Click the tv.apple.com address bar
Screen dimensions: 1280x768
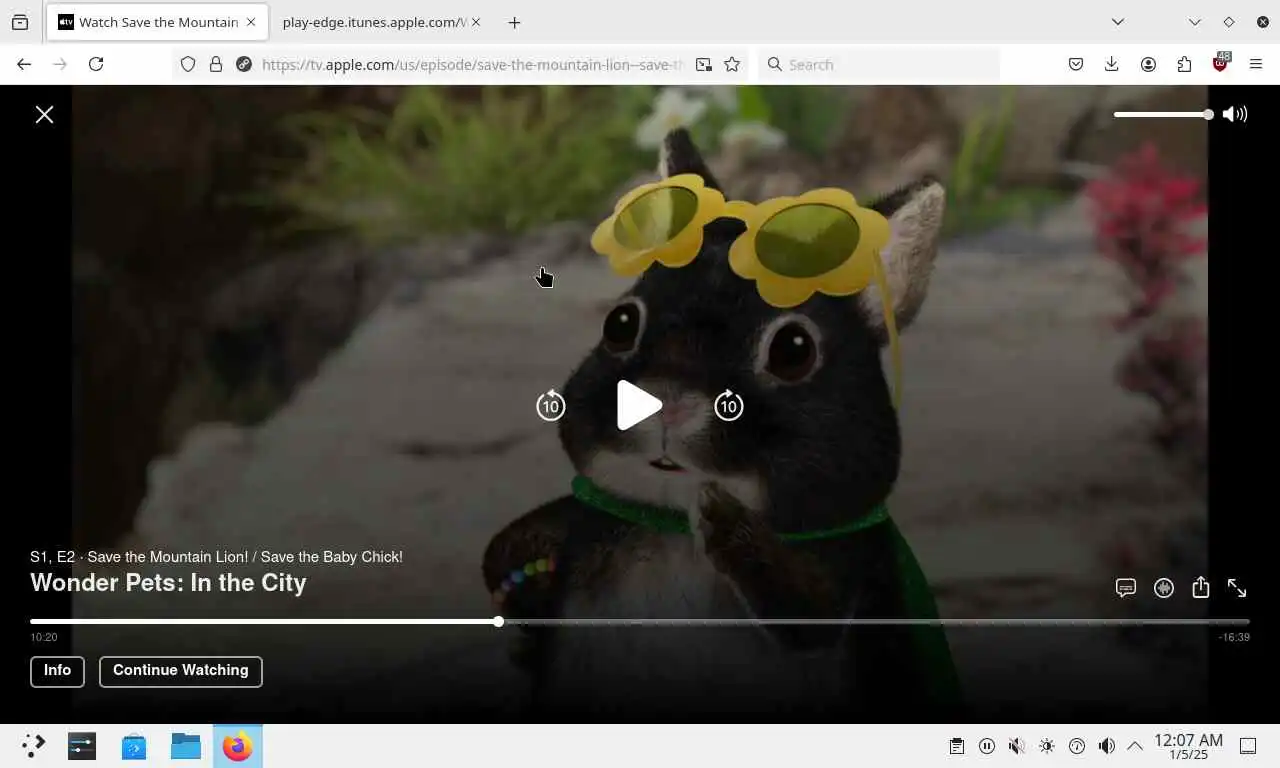coord(472,64)
